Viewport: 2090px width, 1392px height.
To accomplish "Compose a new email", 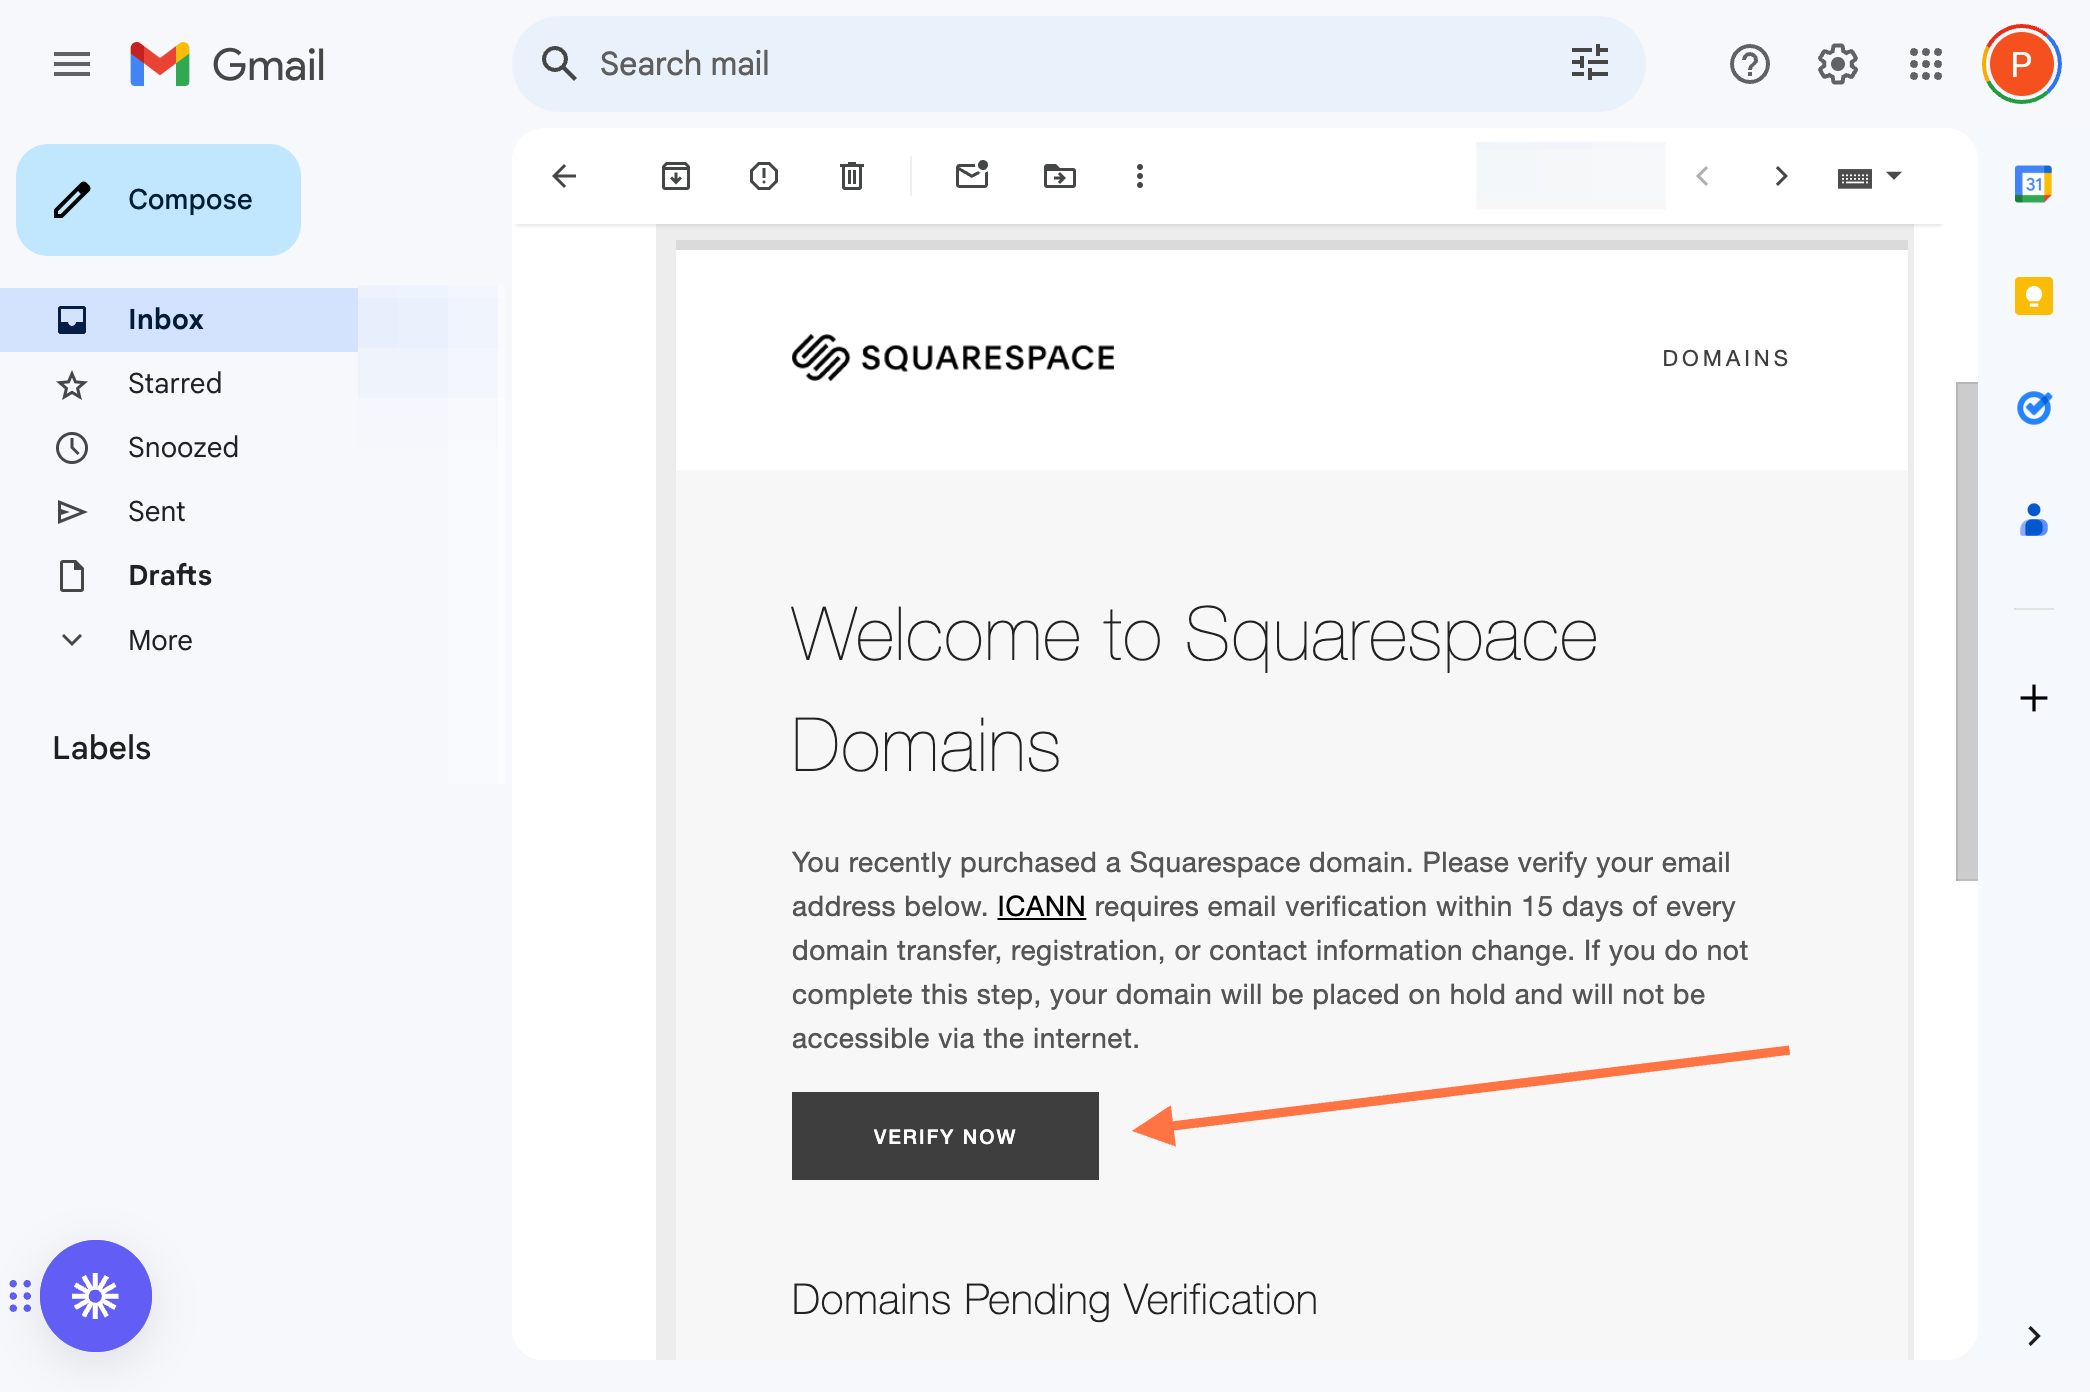I will 158,200.
